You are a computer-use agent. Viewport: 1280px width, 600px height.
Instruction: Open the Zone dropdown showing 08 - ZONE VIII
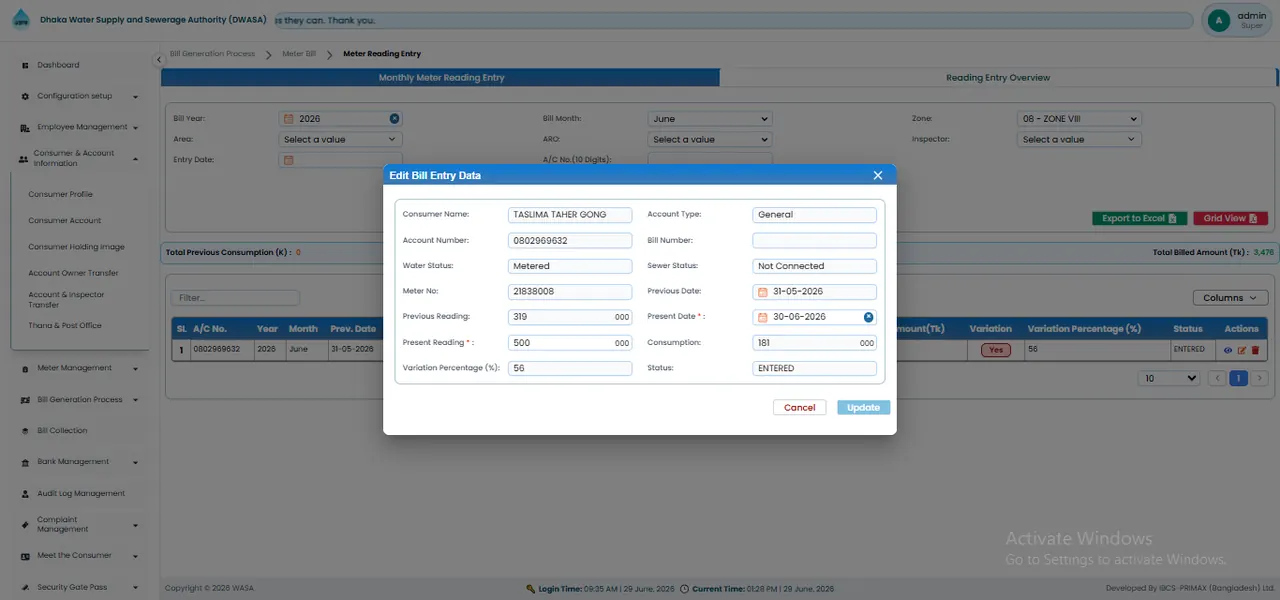1079,119
